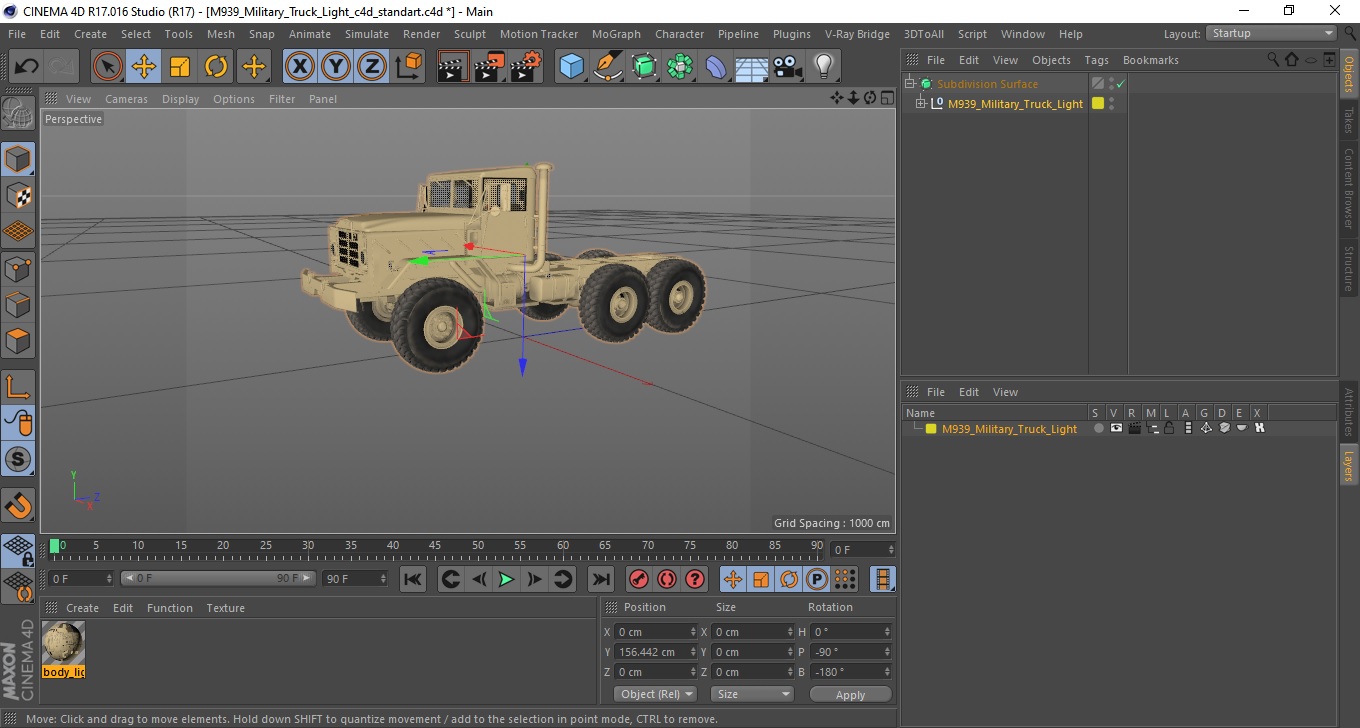Viewport: 1360px width, 728px height.
Task: Expand the M939_Military_Truck_Light object tree
Action: click(922, 103)
